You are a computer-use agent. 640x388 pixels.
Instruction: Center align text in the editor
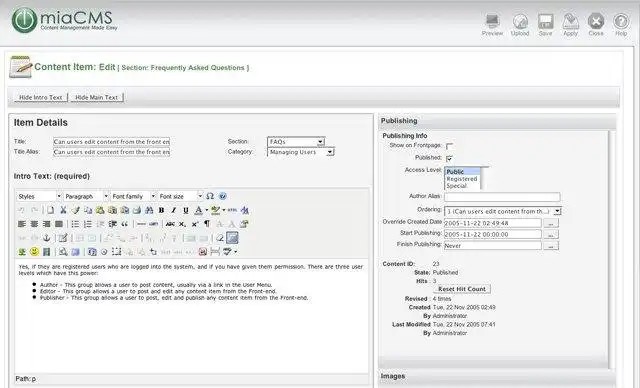[34, 224]
